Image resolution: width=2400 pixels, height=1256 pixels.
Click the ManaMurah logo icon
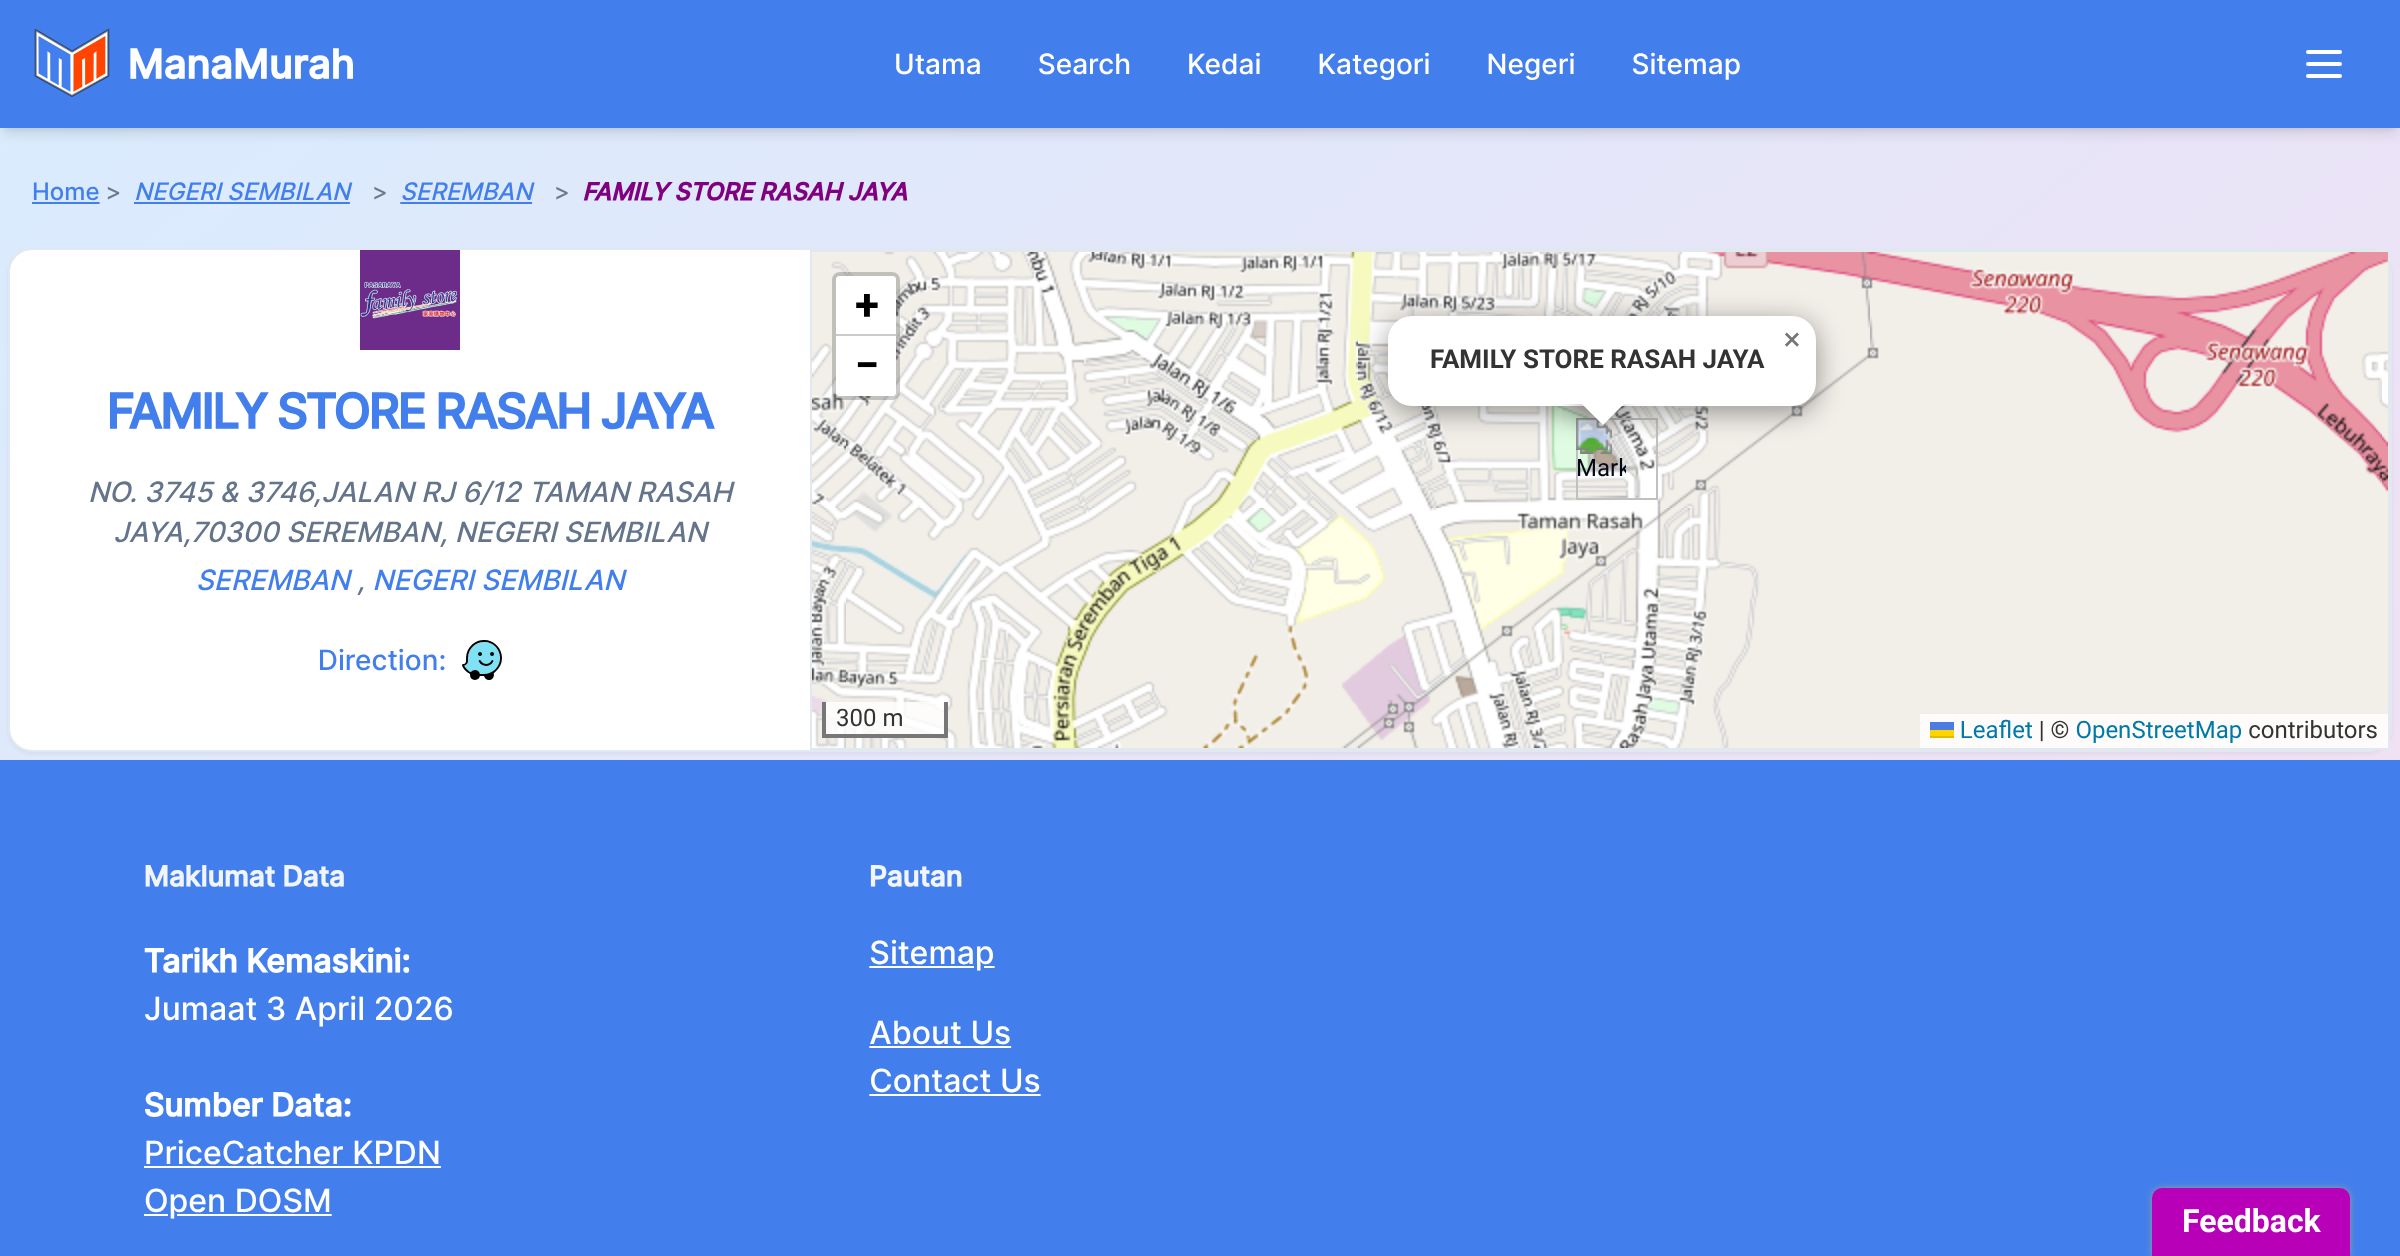click(71, 63)
